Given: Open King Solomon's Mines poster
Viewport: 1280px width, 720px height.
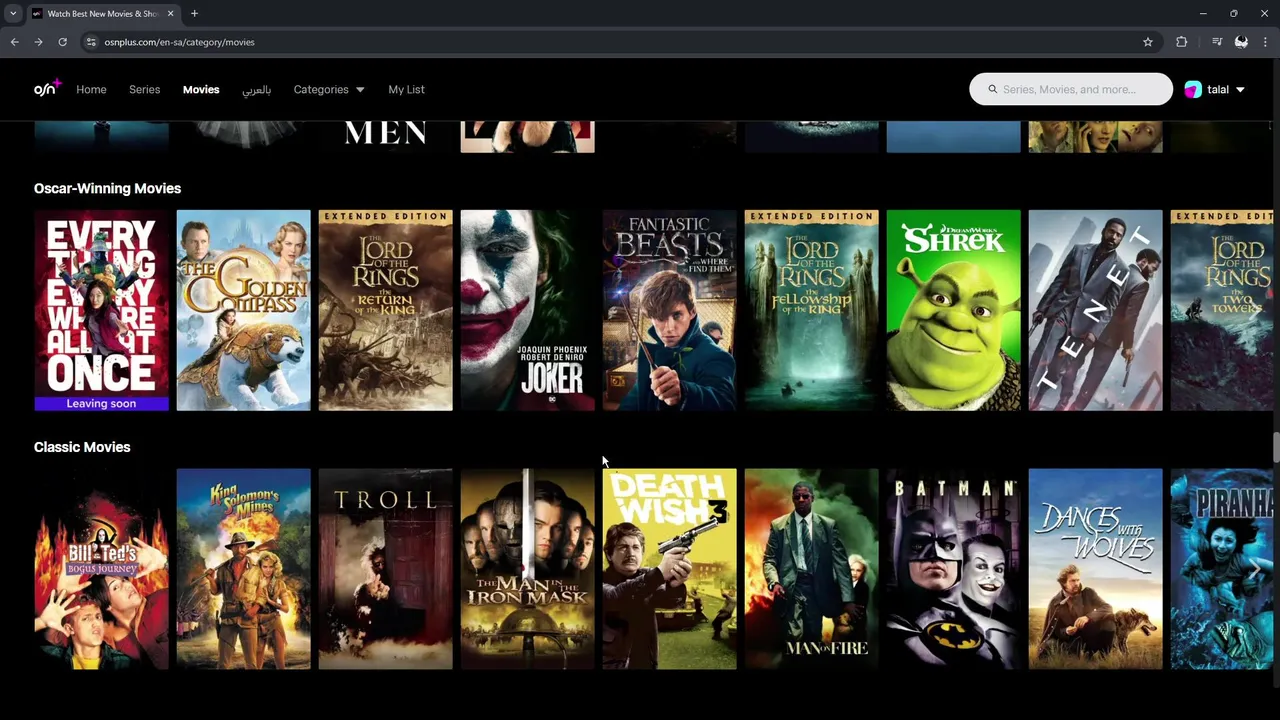Looking at the screenshot, I should point(243,569).
